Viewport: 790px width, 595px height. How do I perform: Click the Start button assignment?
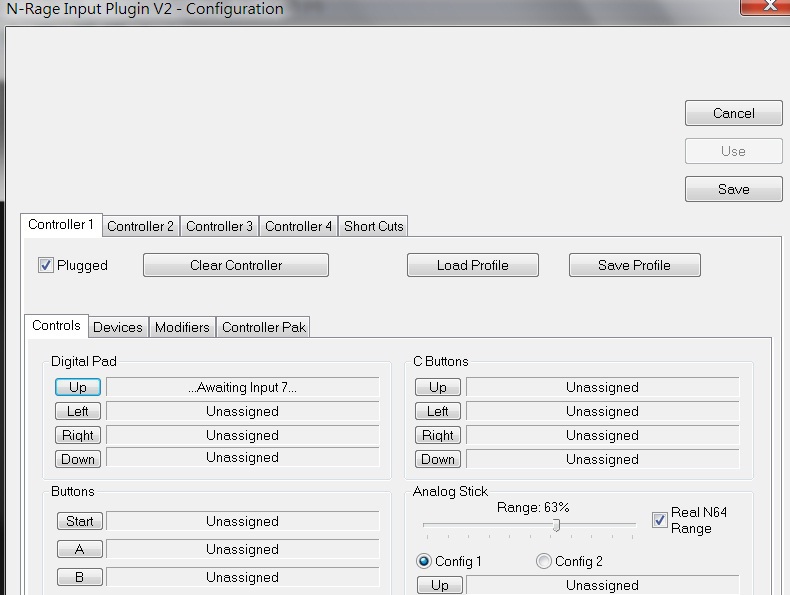point(80,521)
